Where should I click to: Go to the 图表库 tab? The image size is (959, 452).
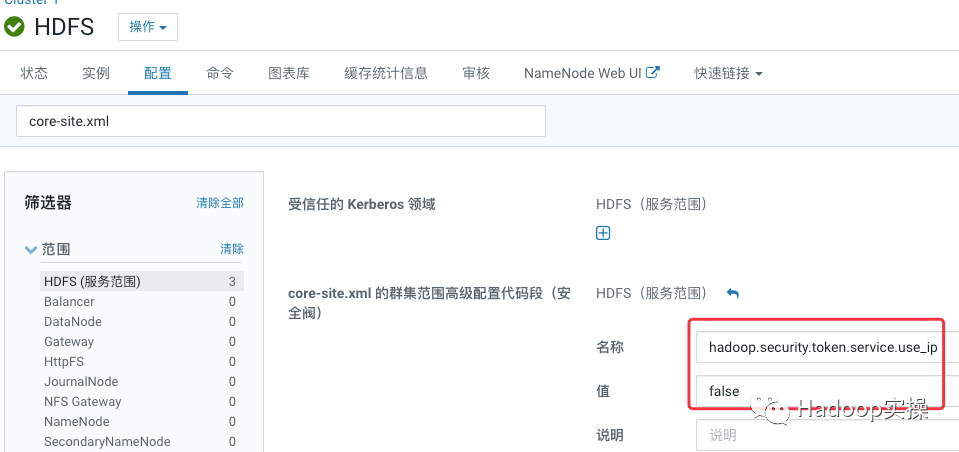click(x=289, y=73)
